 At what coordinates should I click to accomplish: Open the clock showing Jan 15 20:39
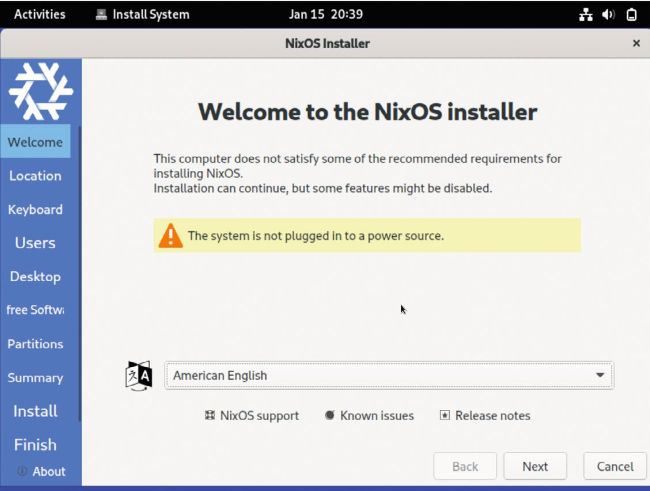[x=325, y=15]
